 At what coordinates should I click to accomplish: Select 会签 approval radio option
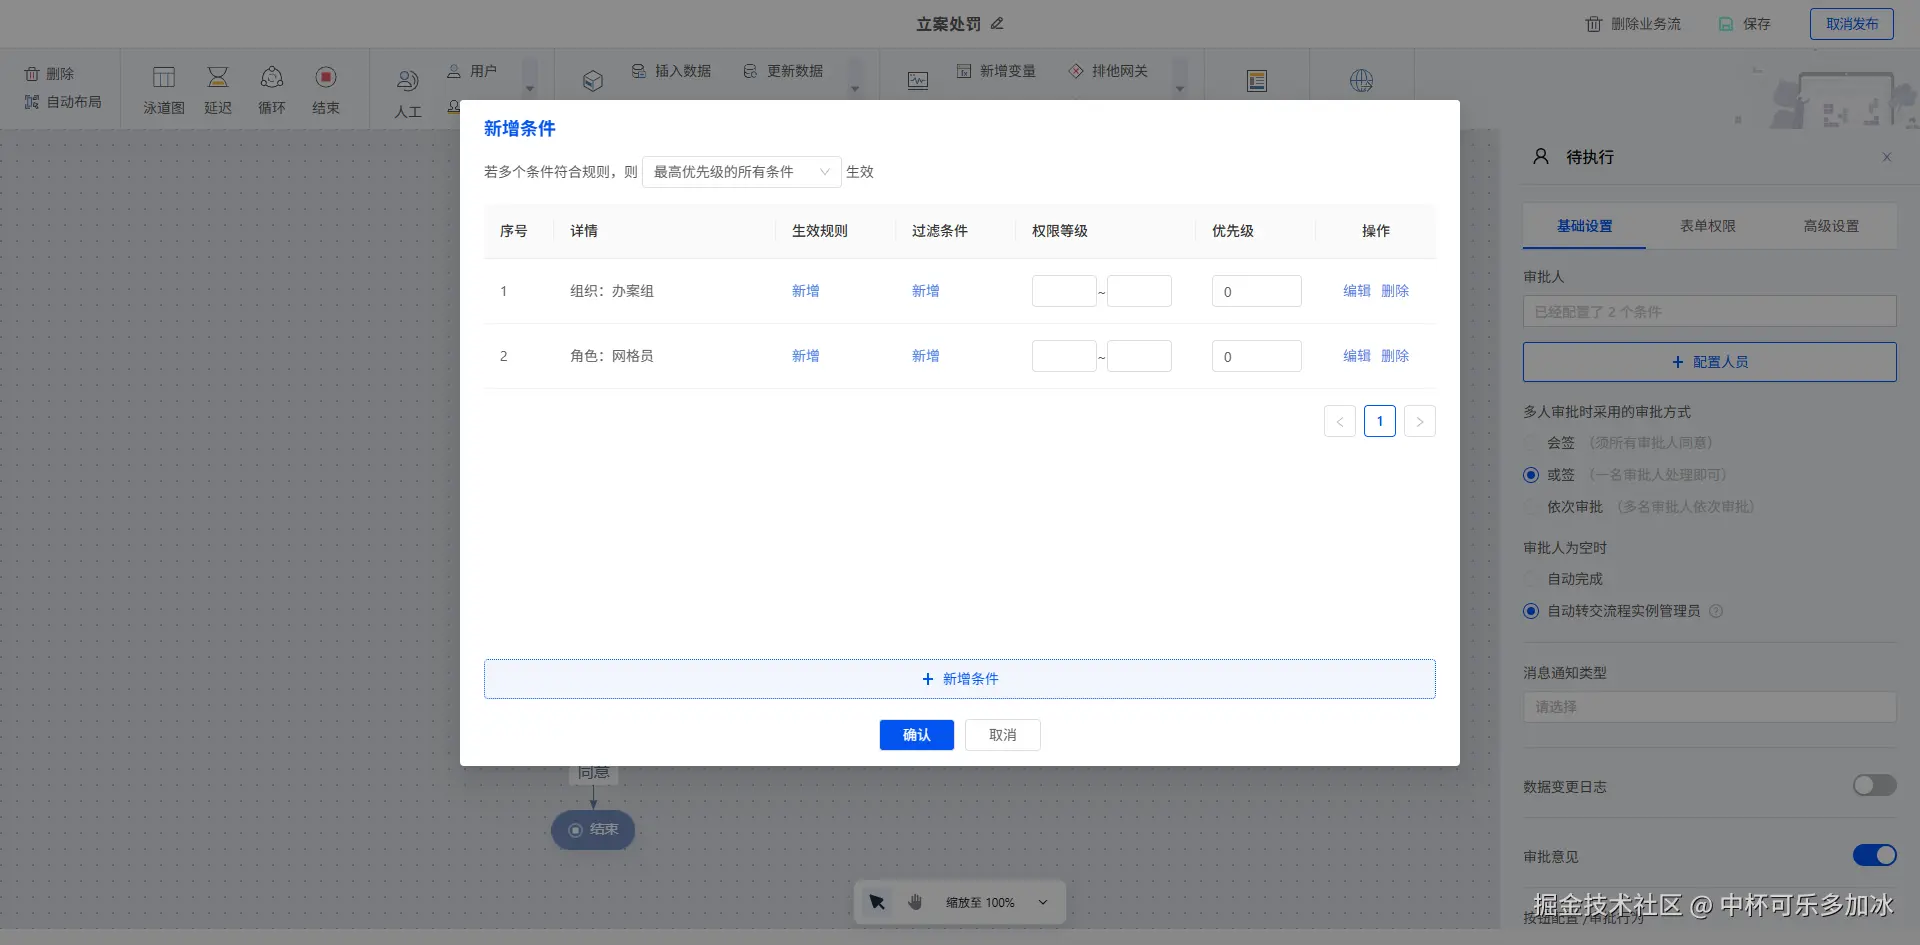coord(1531,443)
